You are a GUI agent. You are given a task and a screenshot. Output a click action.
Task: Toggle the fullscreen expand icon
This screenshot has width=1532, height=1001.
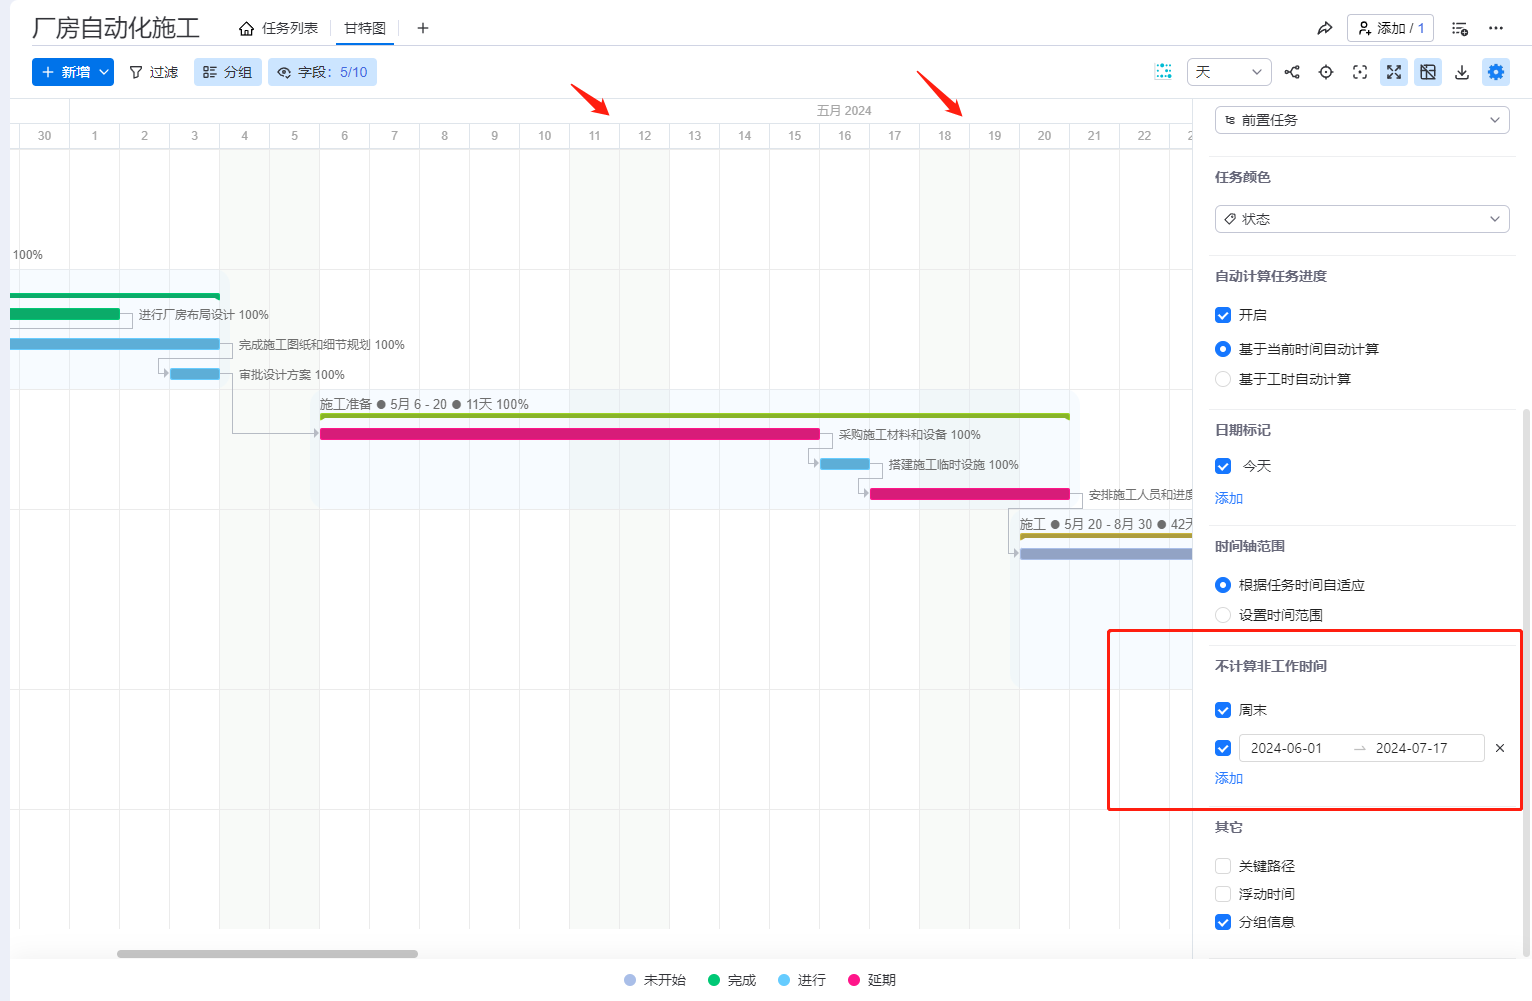tap(1394, 72)
